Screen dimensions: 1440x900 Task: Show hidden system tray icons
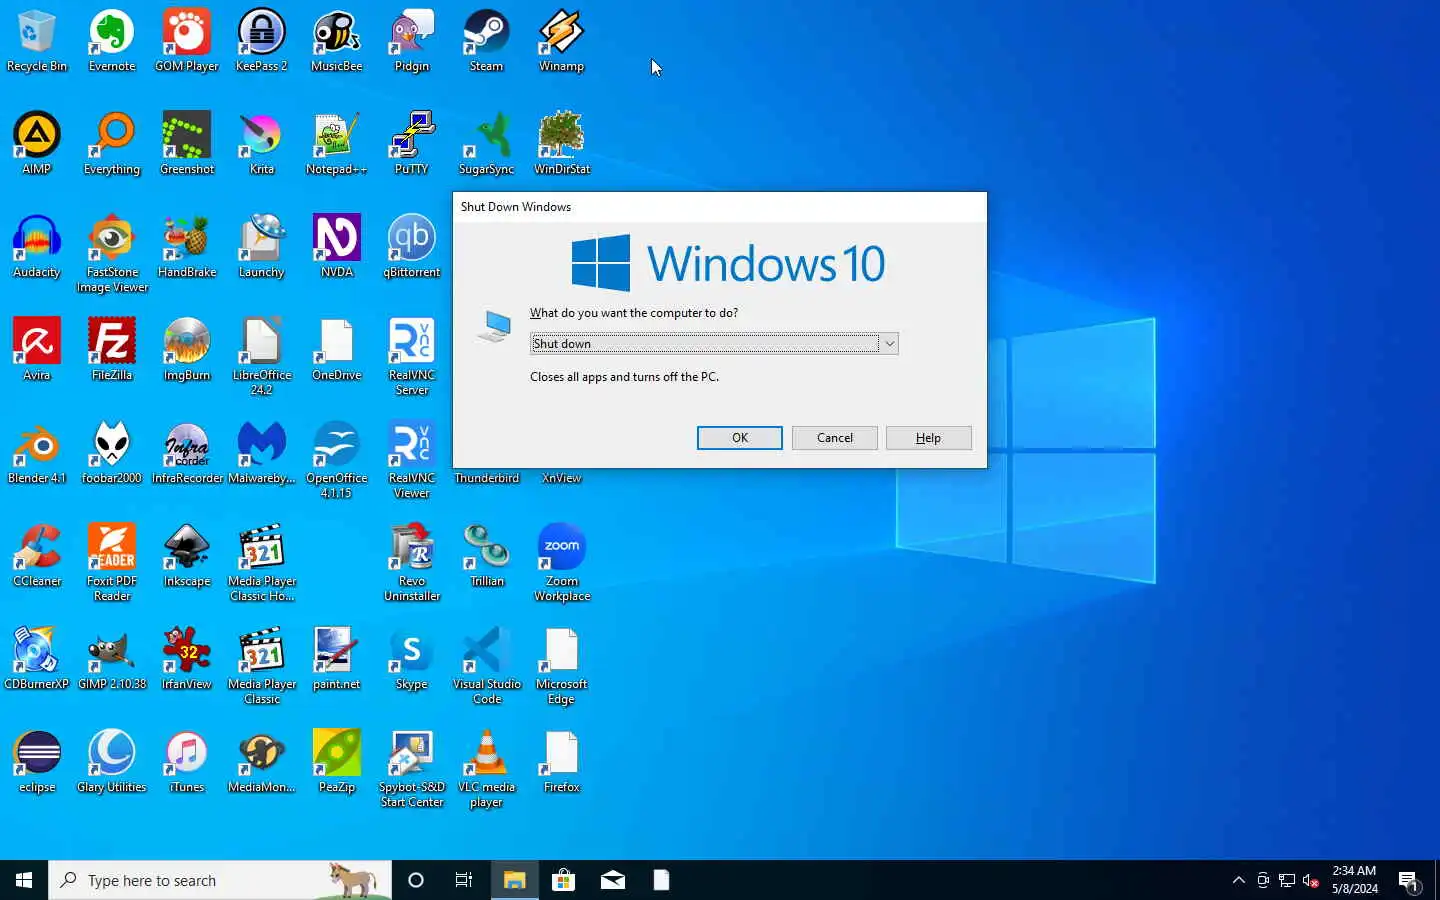click(1239, 880)
